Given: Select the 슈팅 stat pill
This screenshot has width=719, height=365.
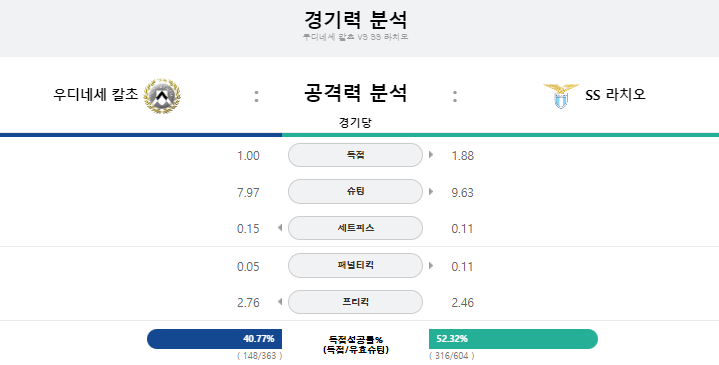Looking at the screenshot, I should point(355,192).
